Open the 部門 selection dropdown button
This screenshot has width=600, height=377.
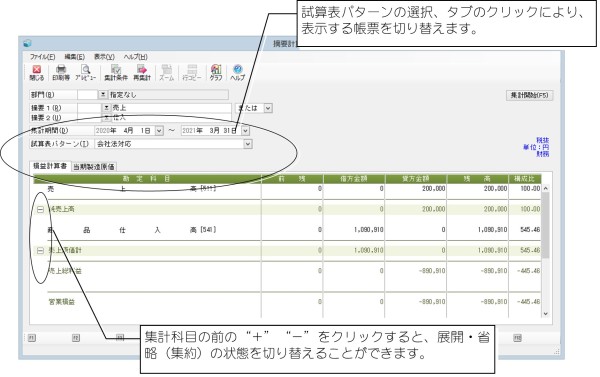click(x=103, y=94)
